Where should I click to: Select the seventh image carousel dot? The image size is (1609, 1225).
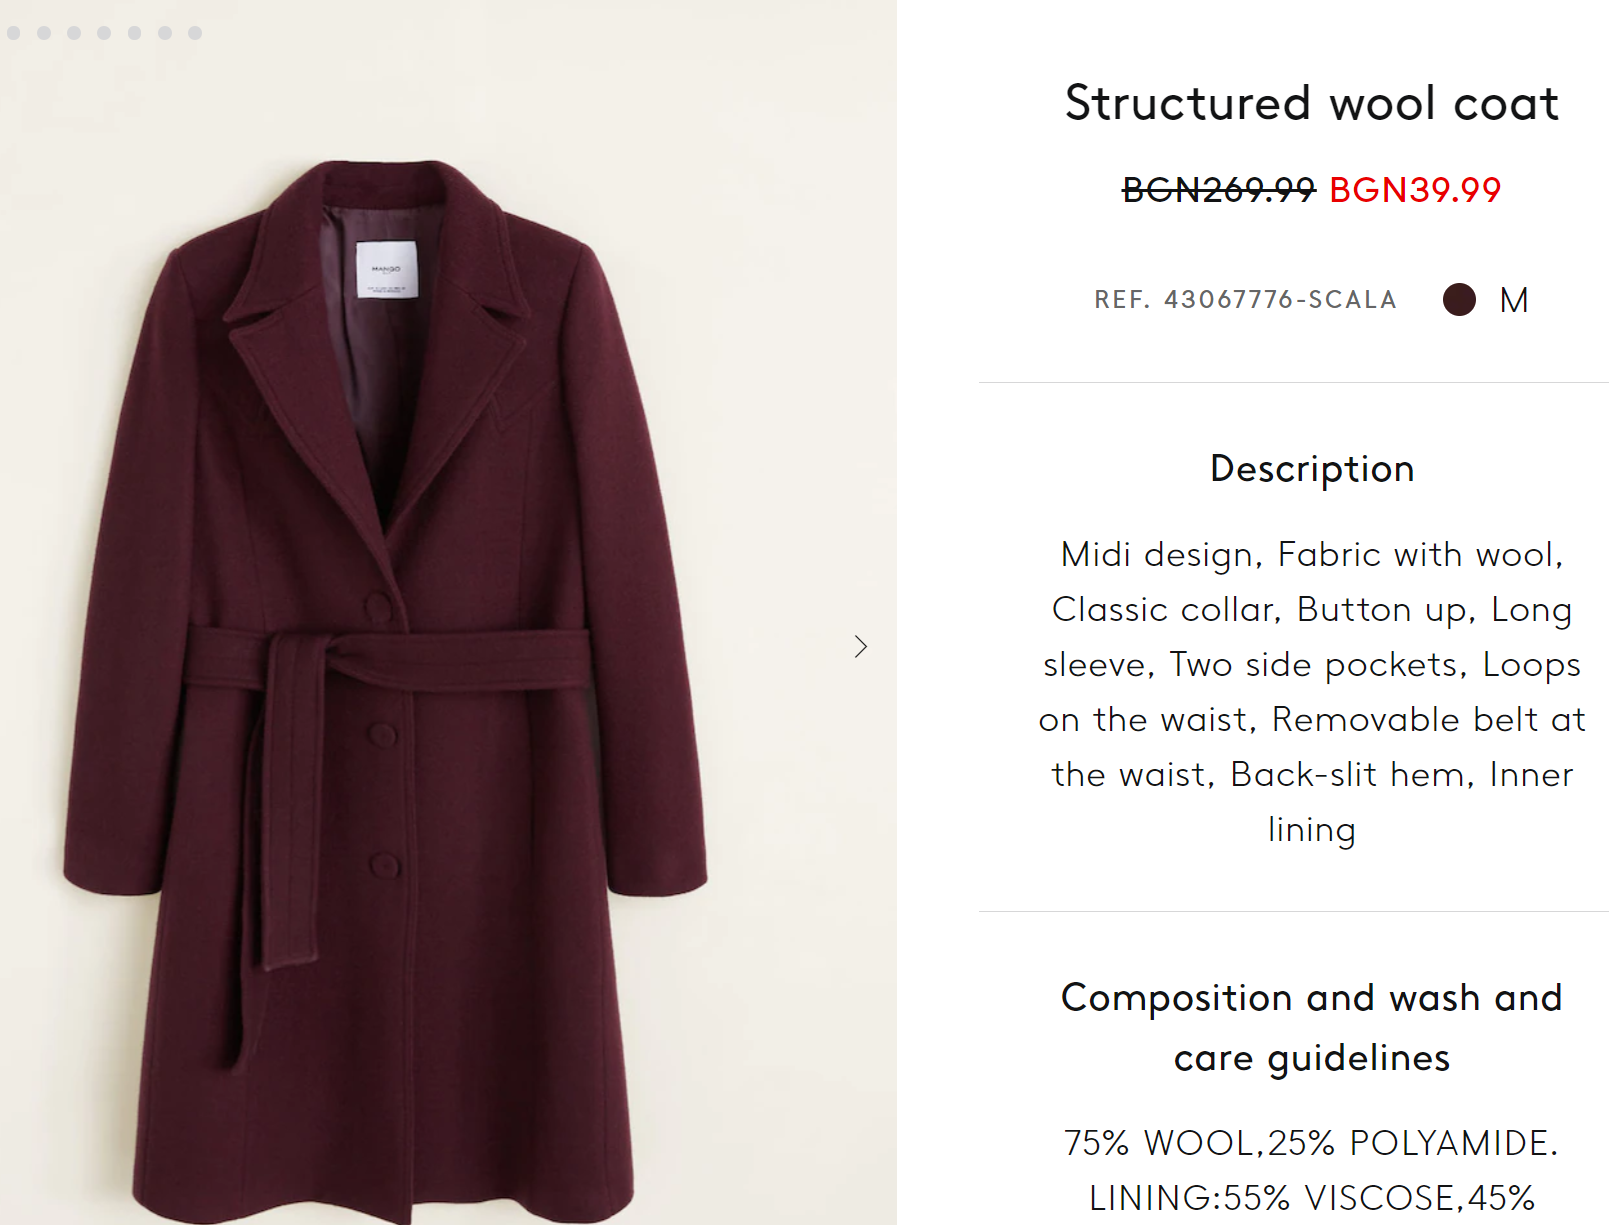[195, 33]
